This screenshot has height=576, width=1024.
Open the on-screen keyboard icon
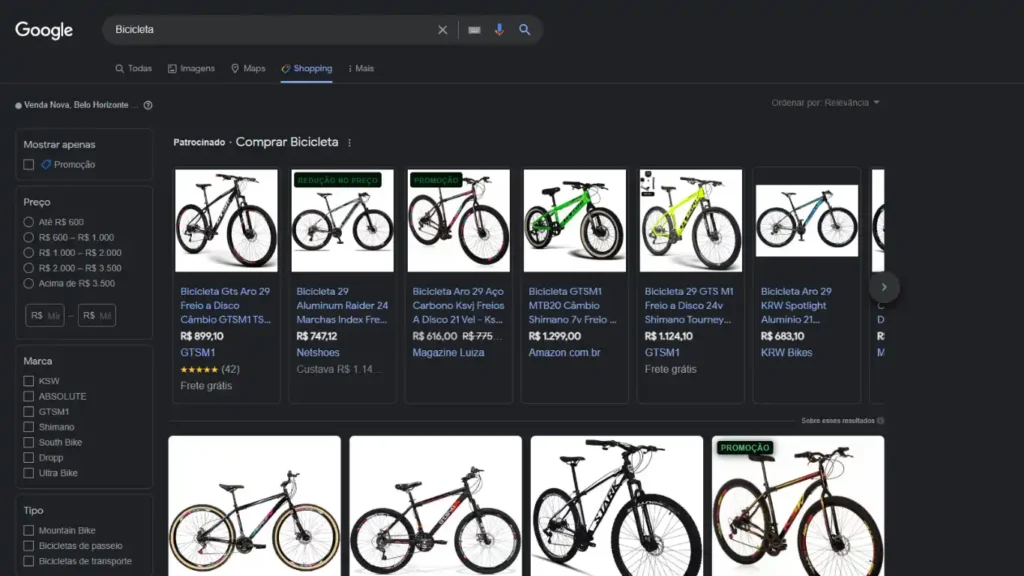[474, 30]
